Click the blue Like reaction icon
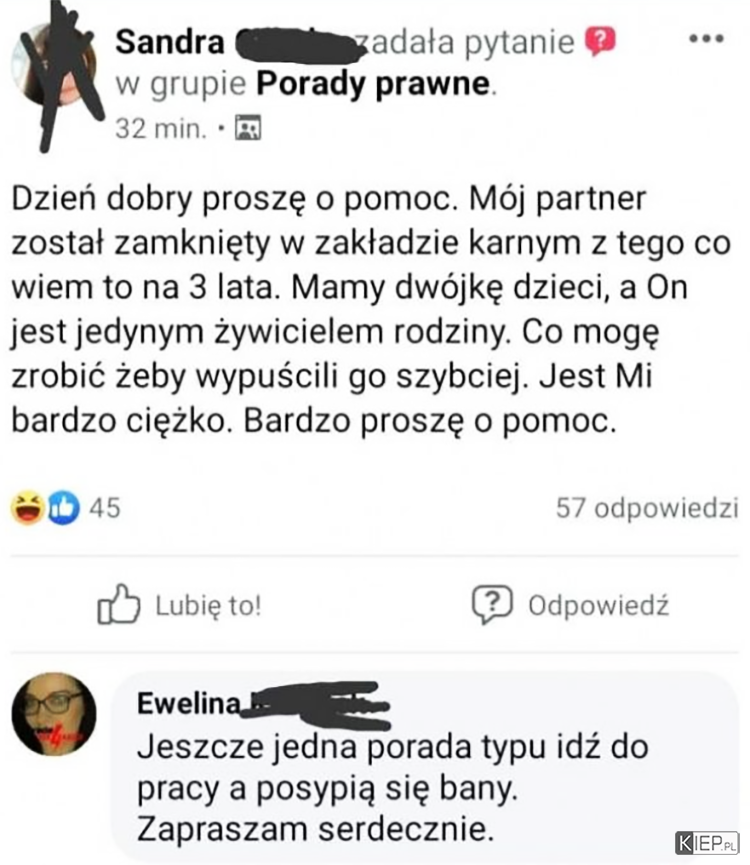Screen dimensions: 750x865 coord(63,508)
